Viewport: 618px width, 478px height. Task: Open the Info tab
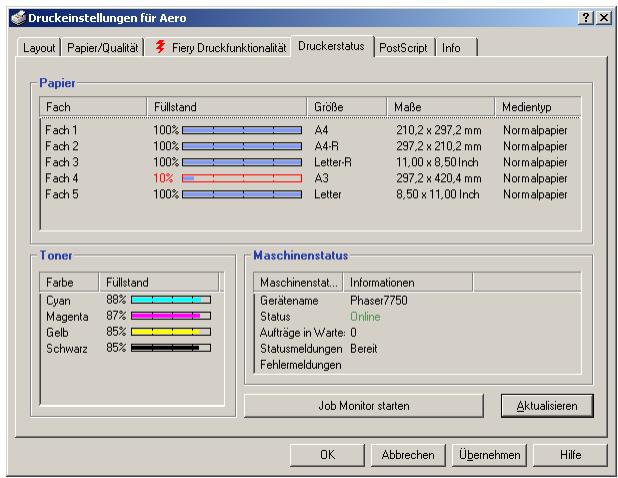(456, 48)
